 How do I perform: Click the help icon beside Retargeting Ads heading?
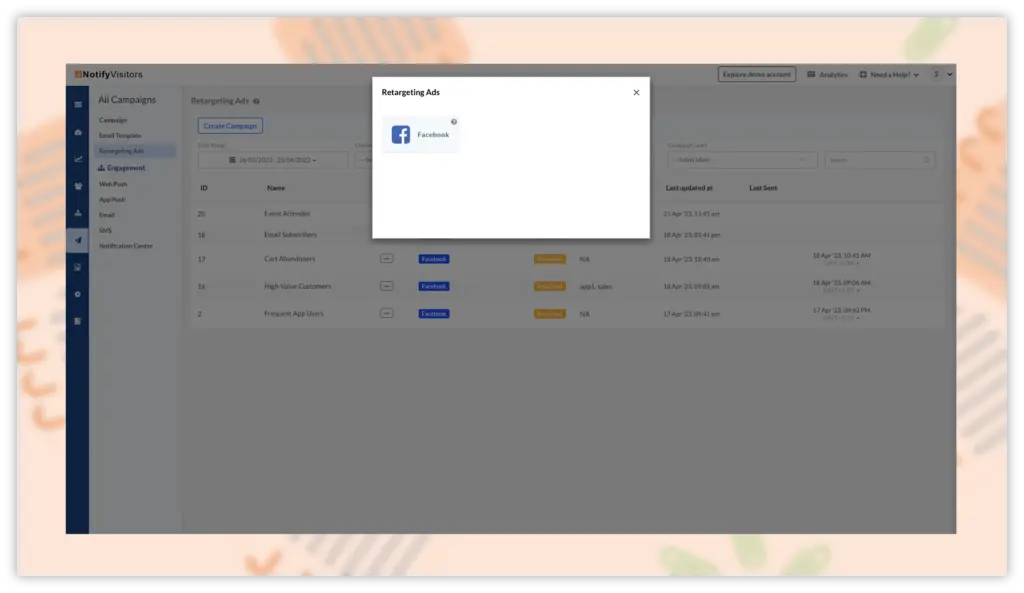pyautogui.click(x=257, y=101)
